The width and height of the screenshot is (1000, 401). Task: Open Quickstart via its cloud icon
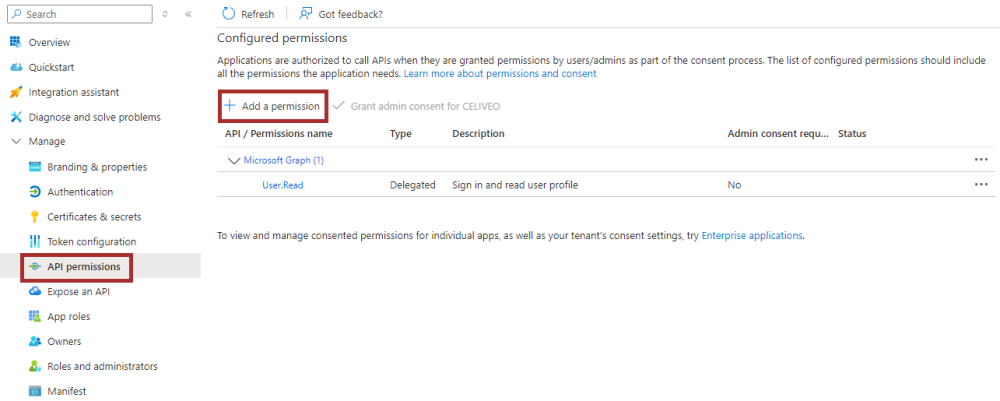coord(16,67)
